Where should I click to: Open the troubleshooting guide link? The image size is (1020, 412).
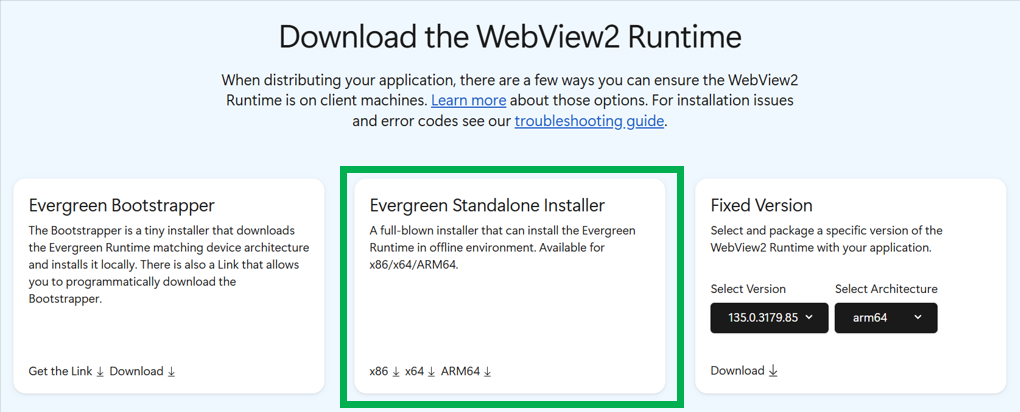[x=589, y=121]
